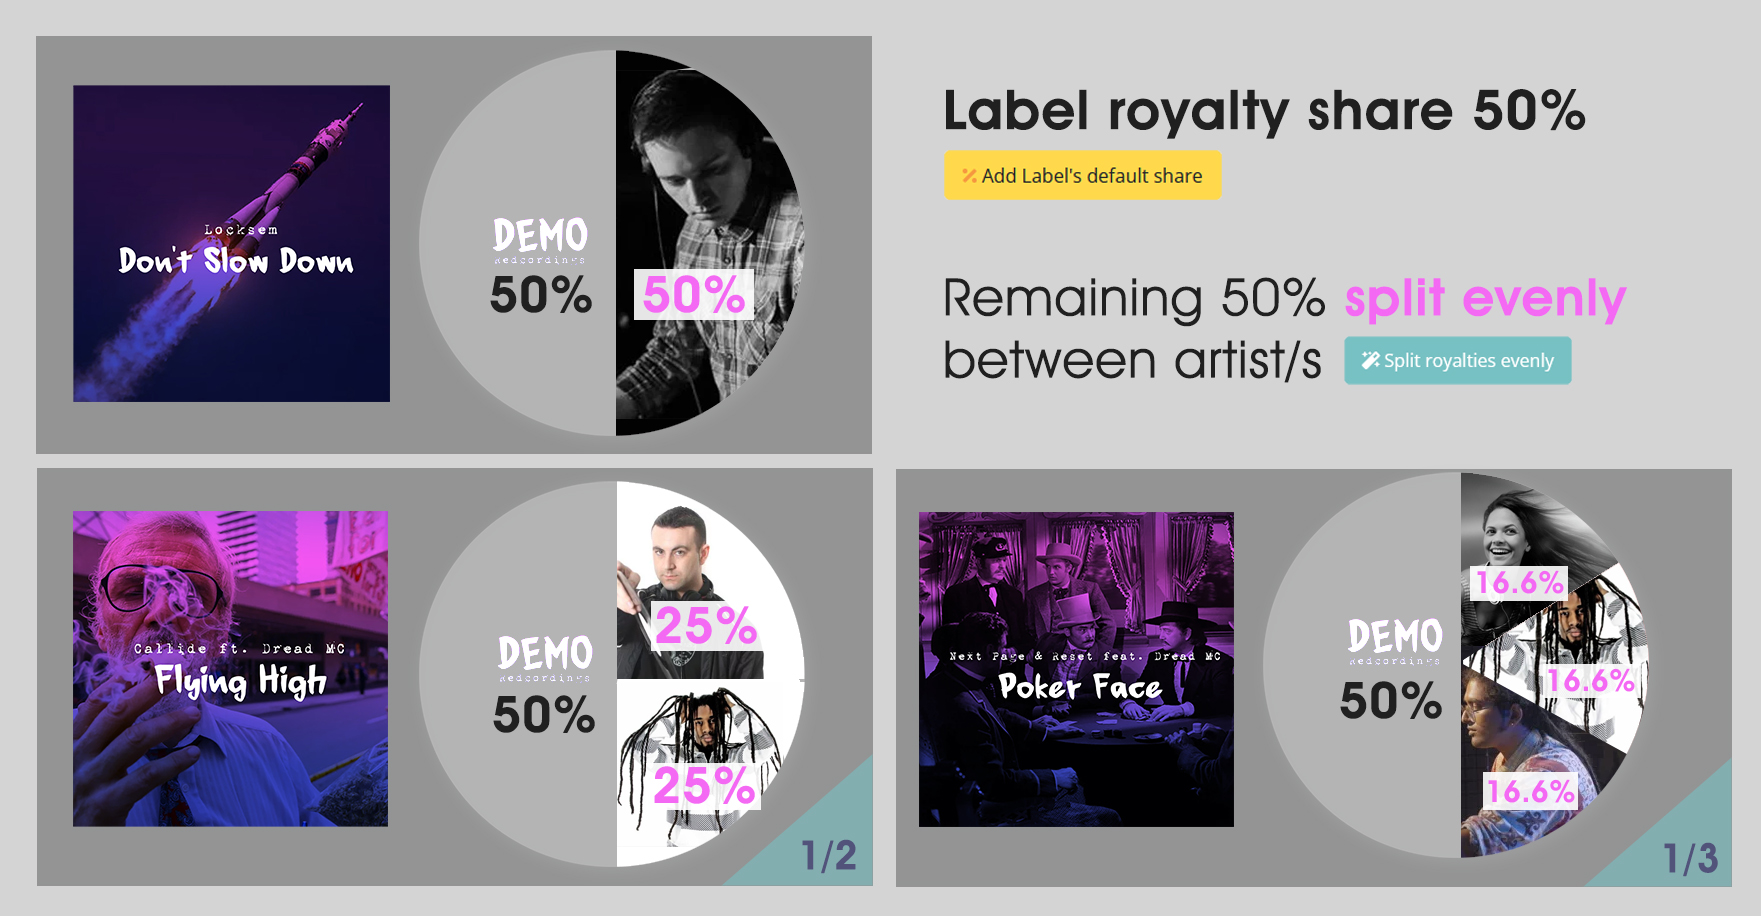Select the DEMO Recordings logo on Poker Face chart
Screen dimensions: 1761x916
tap(1394, 638)
